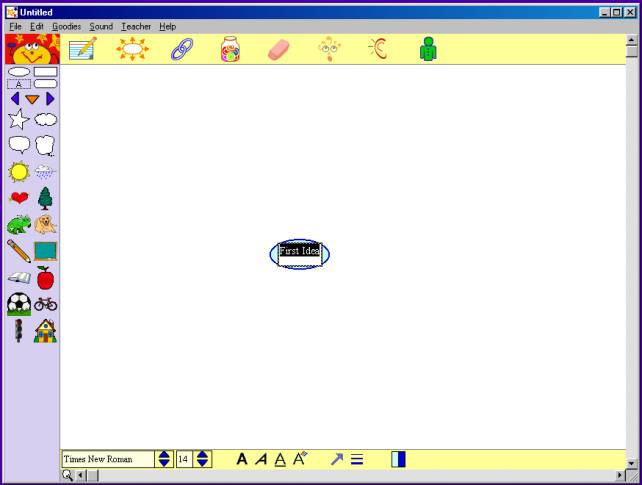
Task: Click the RapidFire sun-bubble icon
Action: coord(132,49)
